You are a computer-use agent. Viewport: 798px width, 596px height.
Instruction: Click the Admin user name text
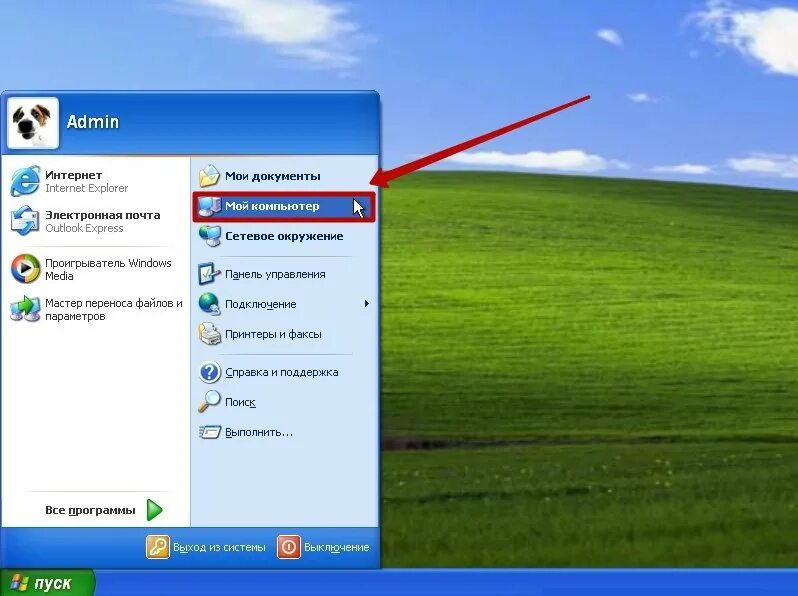(x=93, y=122)
